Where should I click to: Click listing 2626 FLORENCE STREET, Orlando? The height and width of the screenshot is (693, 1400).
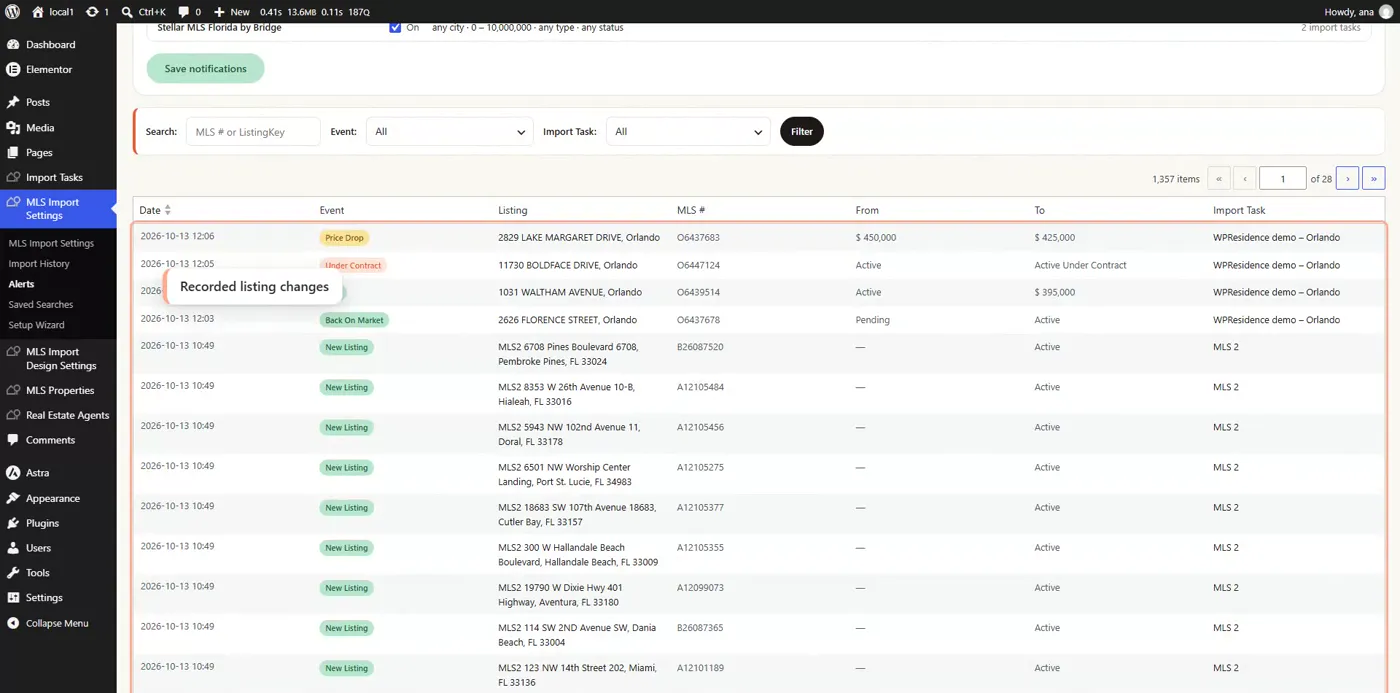tap(567, 320)
